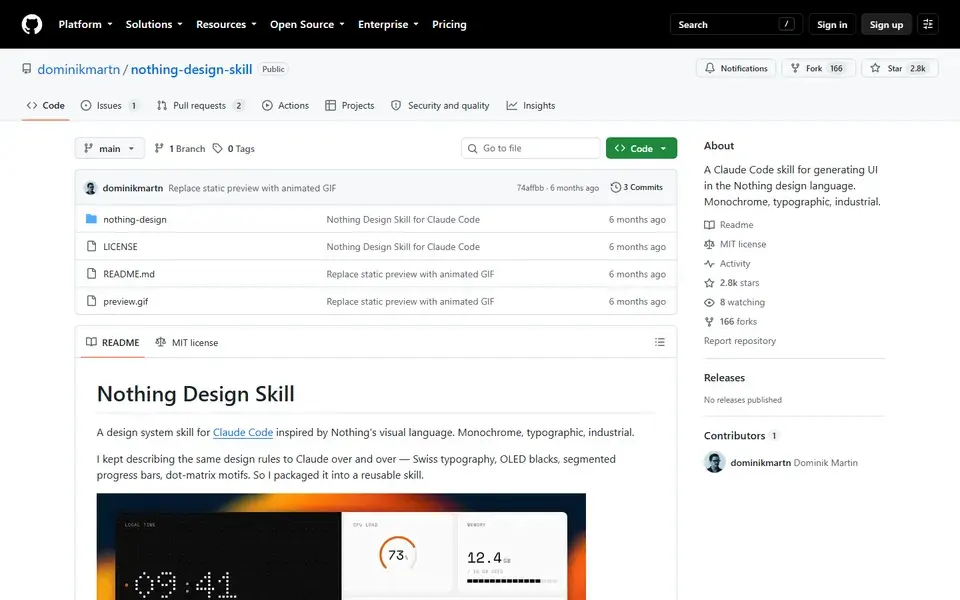Screen dimensions: 960x600
Task: Click Report repository link
Action: coord(740,341)
